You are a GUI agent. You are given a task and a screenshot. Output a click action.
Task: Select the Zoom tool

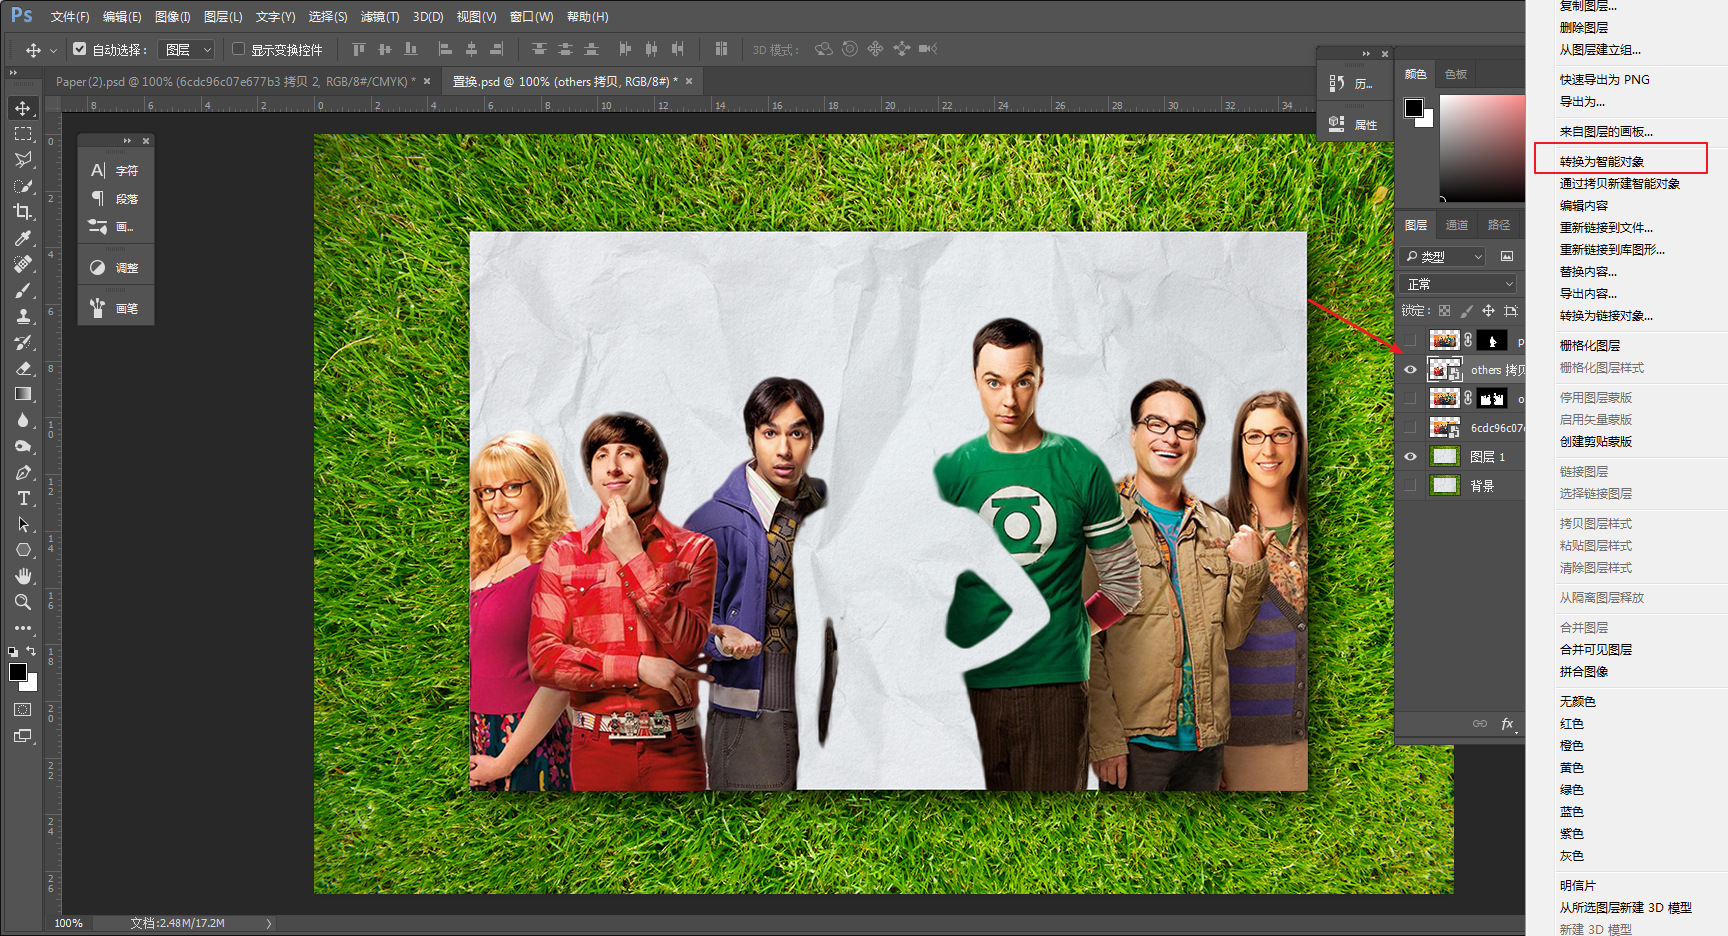click(x=22, y=602)
